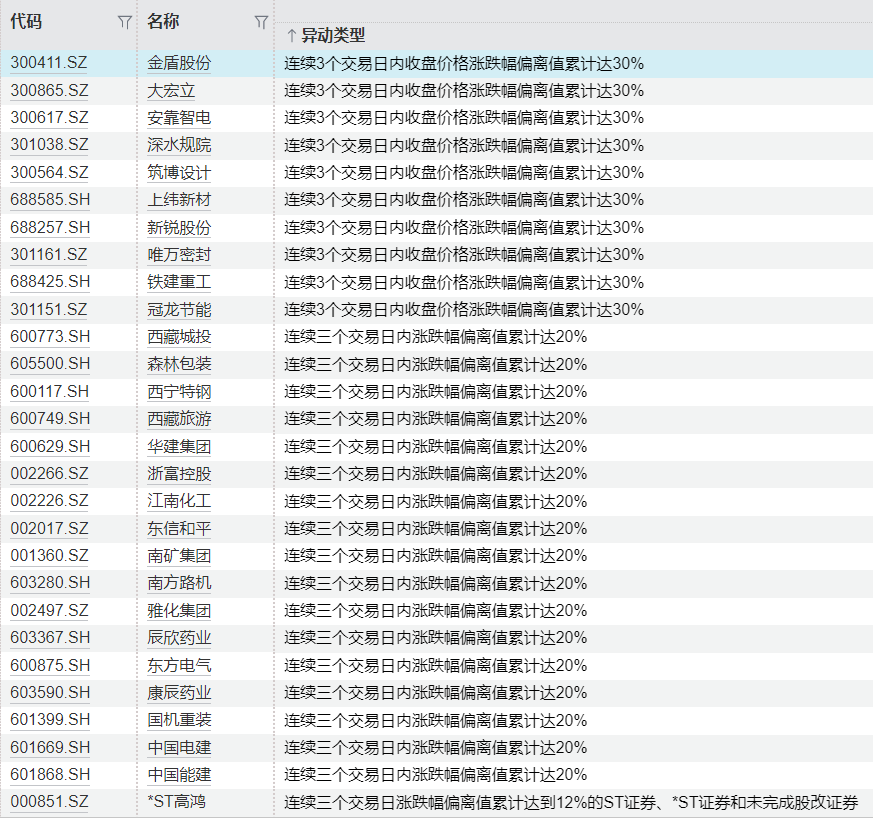Sort by the 异动类型 column arrow

click(x=291, y=36)
